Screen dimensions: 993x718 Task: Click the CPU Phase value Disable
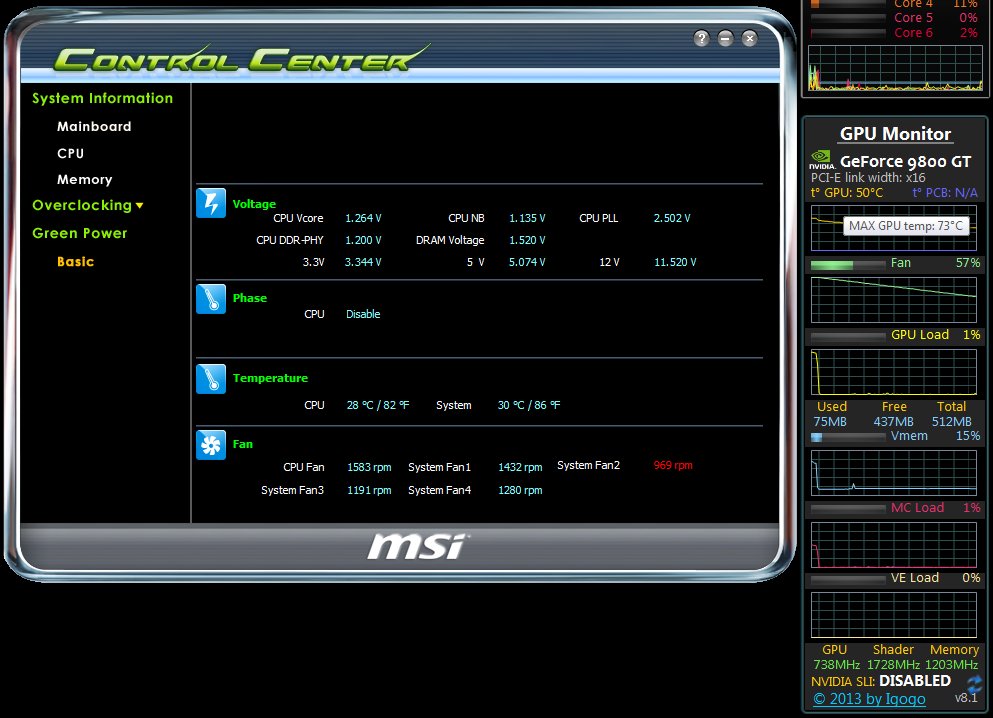click(x=363, y=314)
